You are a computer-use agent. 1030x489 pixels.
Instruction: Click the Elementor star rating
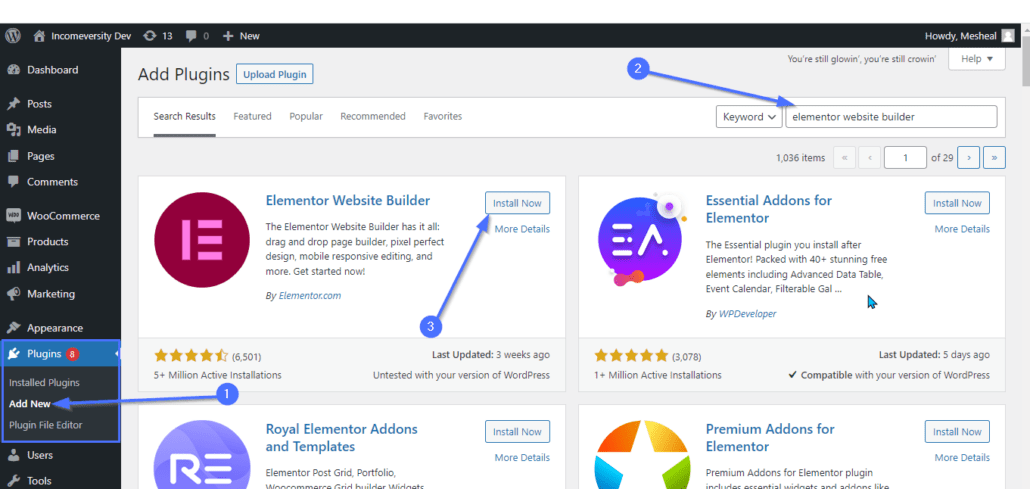(x=191, y=356)
